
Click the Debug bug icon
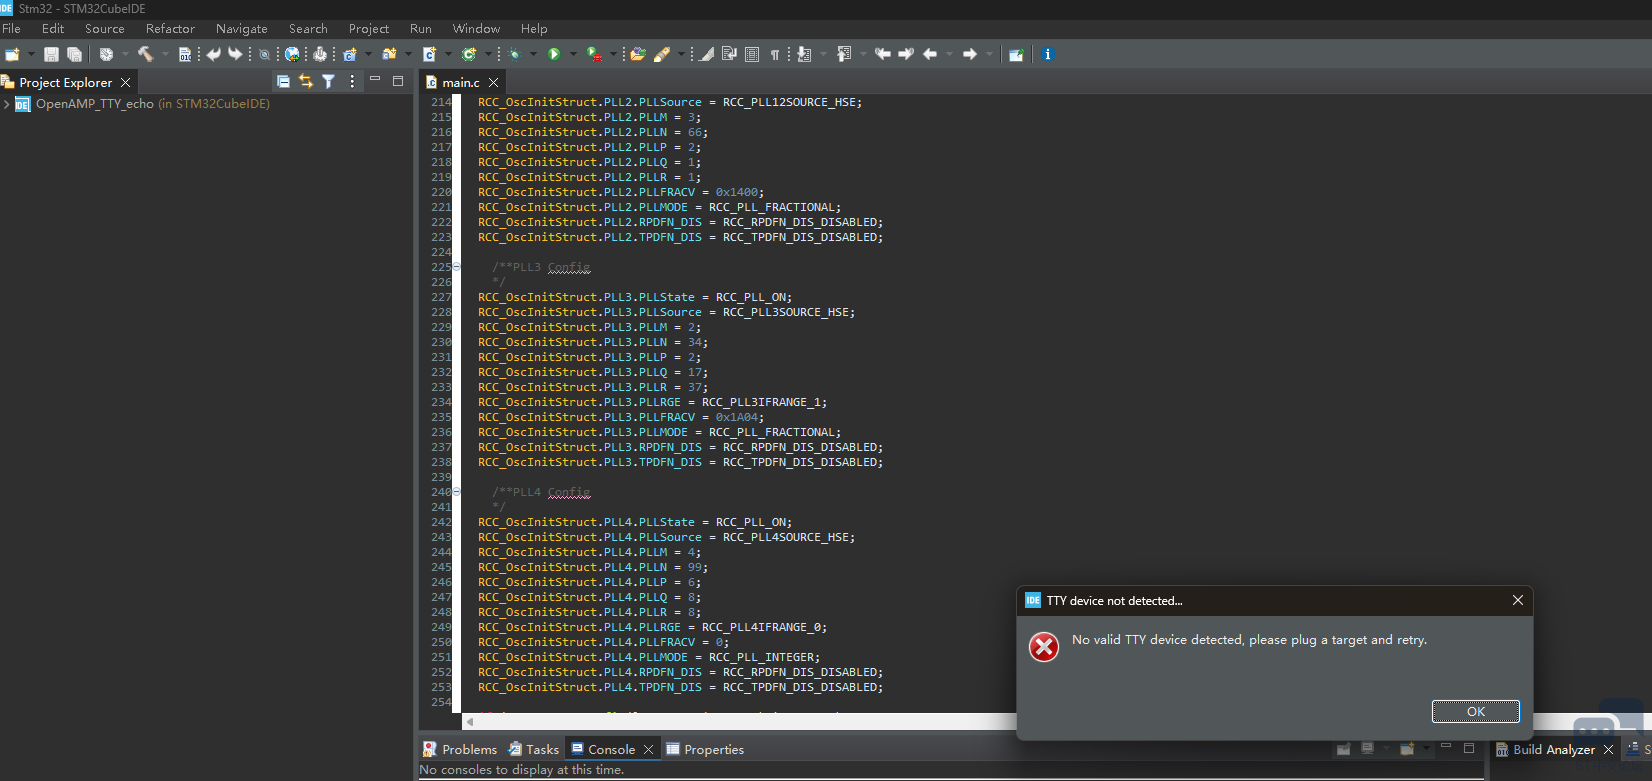[515, 54]
